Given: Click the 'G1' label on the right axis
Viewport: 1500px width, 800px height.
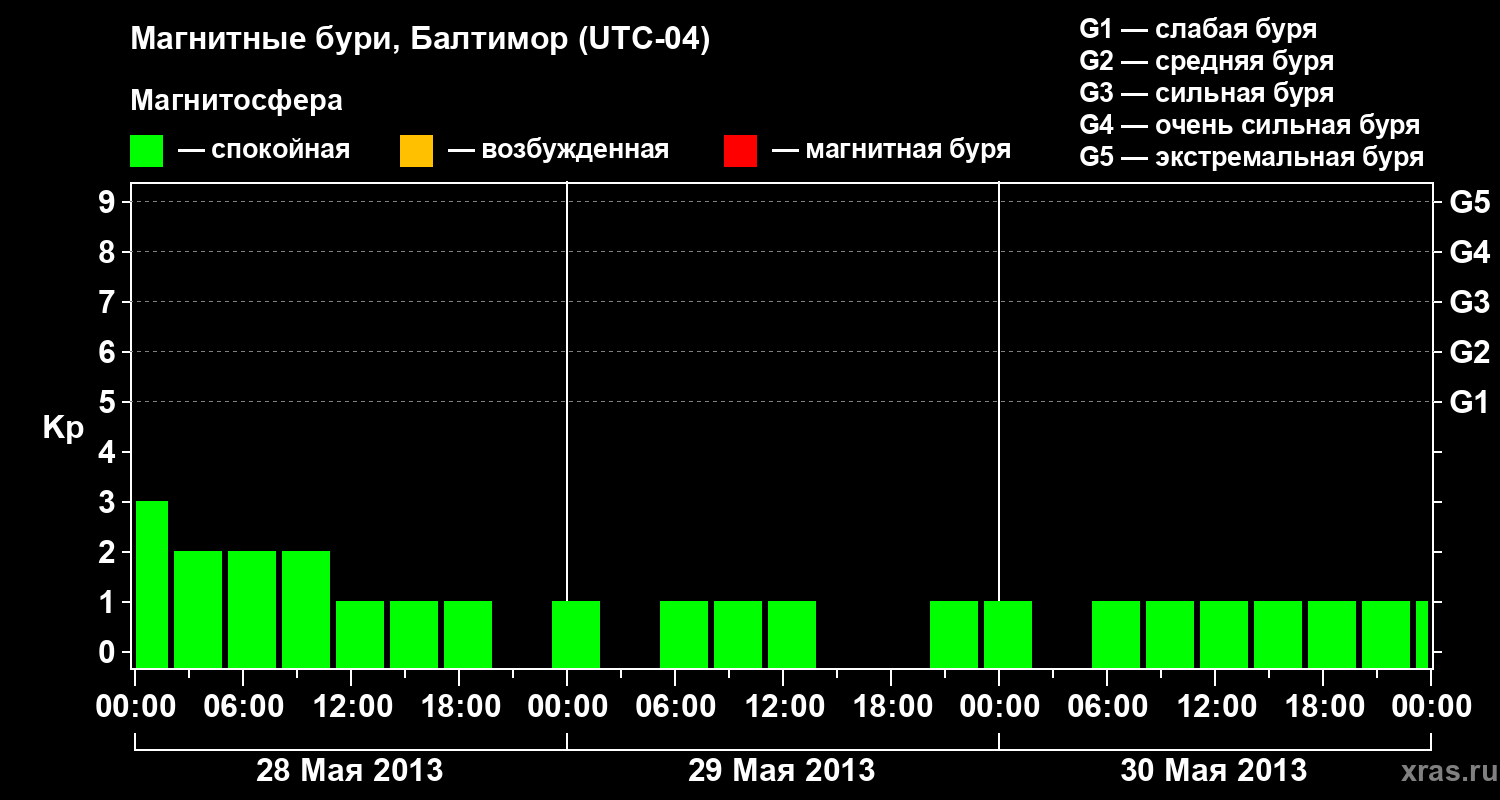Looking at the screenshot, I should tap(1469, 402).
